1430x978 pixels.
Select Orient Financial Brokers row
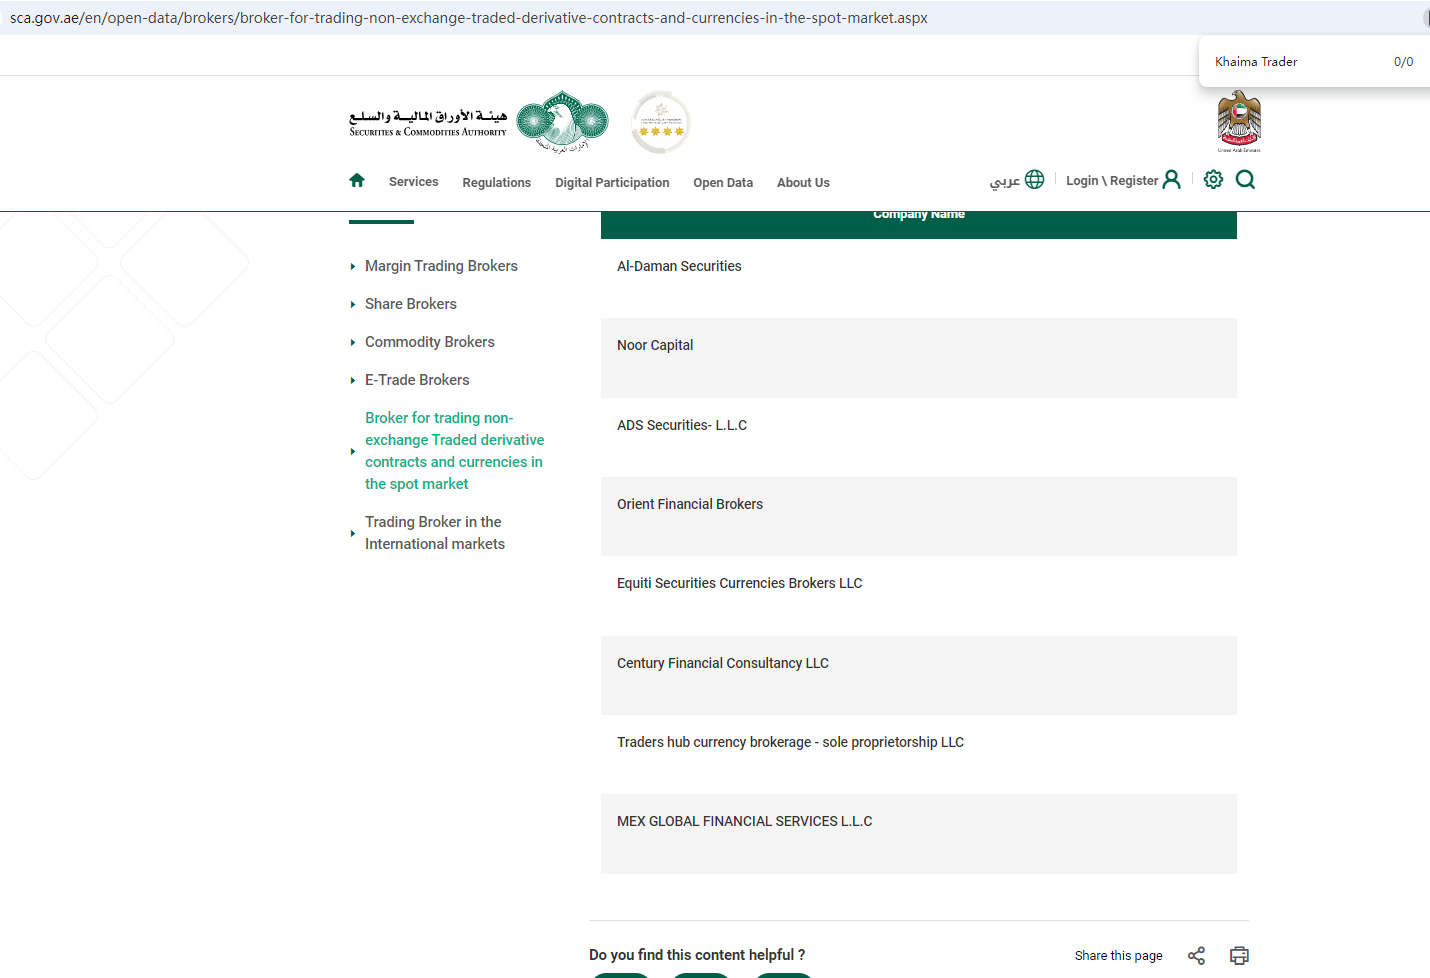tap(919, 516)
